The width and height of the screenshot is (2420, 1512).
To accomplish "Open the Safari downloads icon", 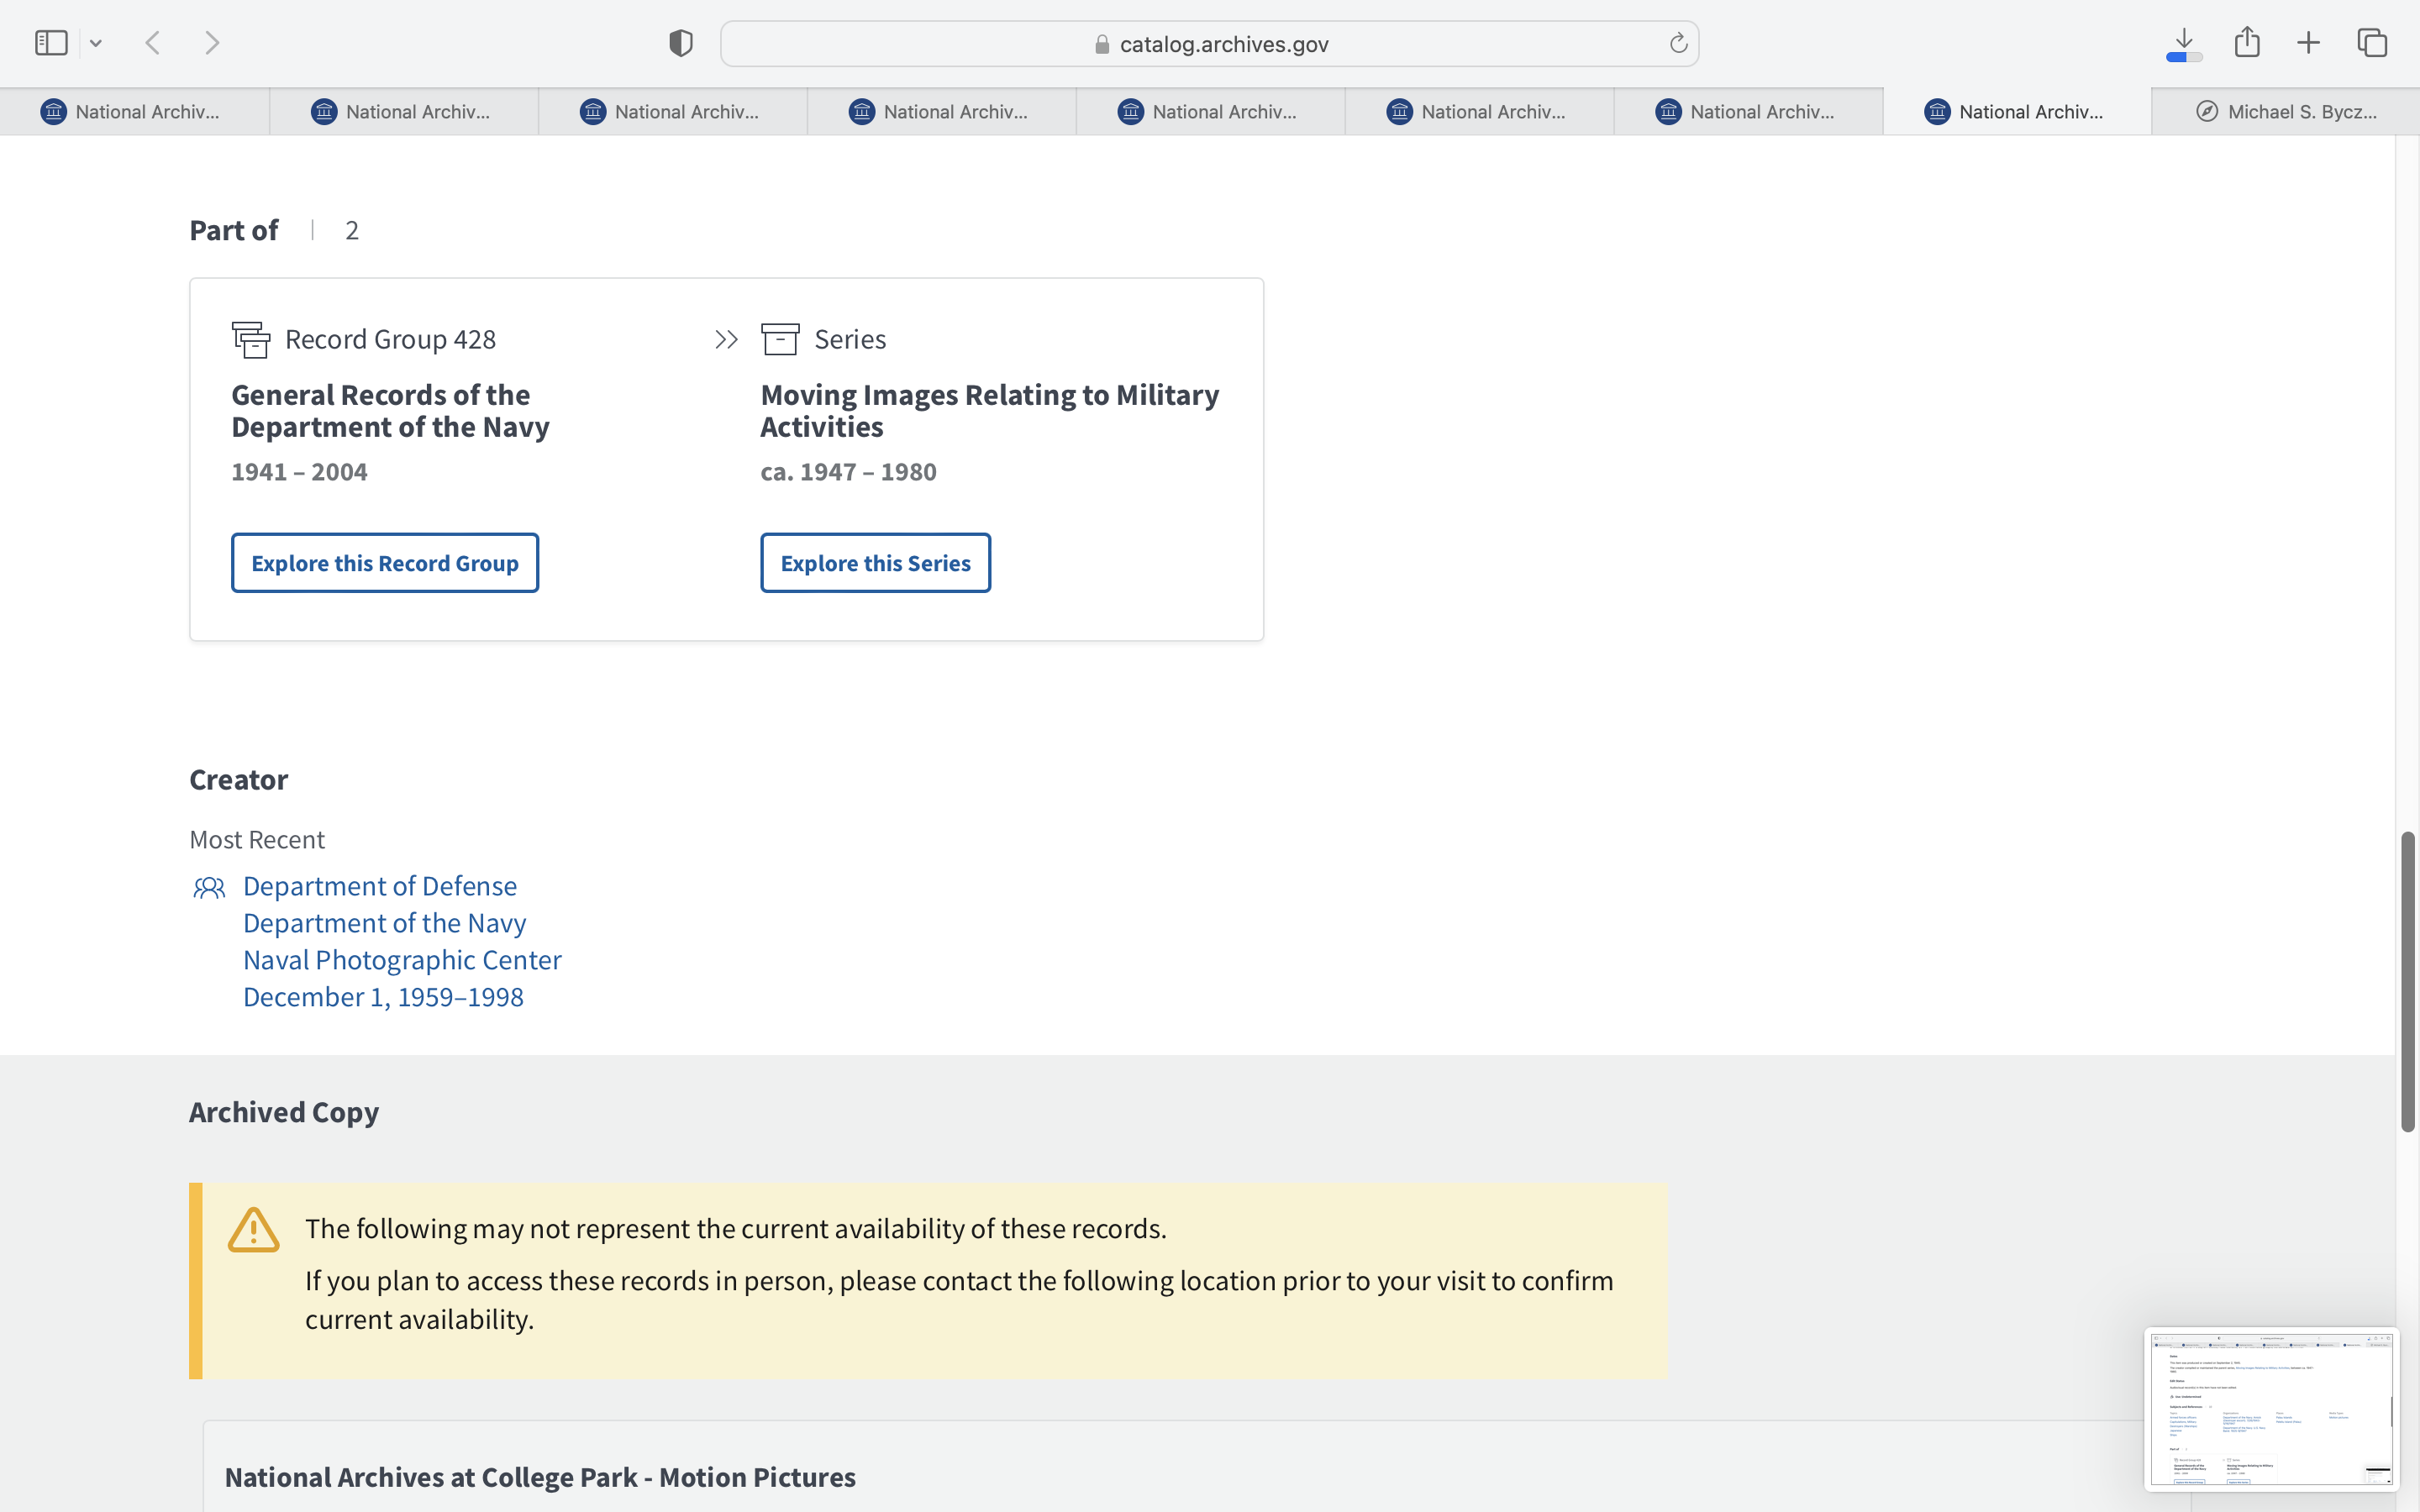I will (2184, 43).
